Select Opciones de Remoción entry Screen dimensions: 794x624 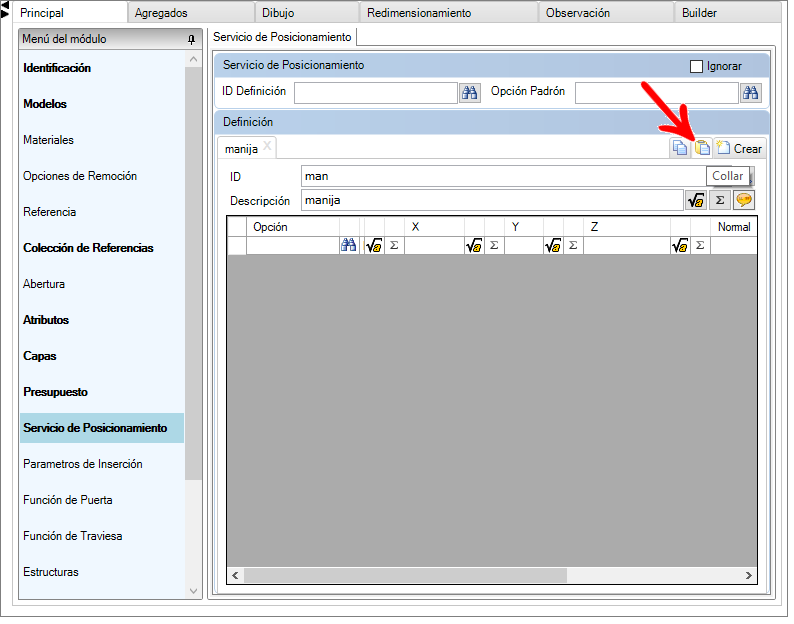click(x=80, y=176)
